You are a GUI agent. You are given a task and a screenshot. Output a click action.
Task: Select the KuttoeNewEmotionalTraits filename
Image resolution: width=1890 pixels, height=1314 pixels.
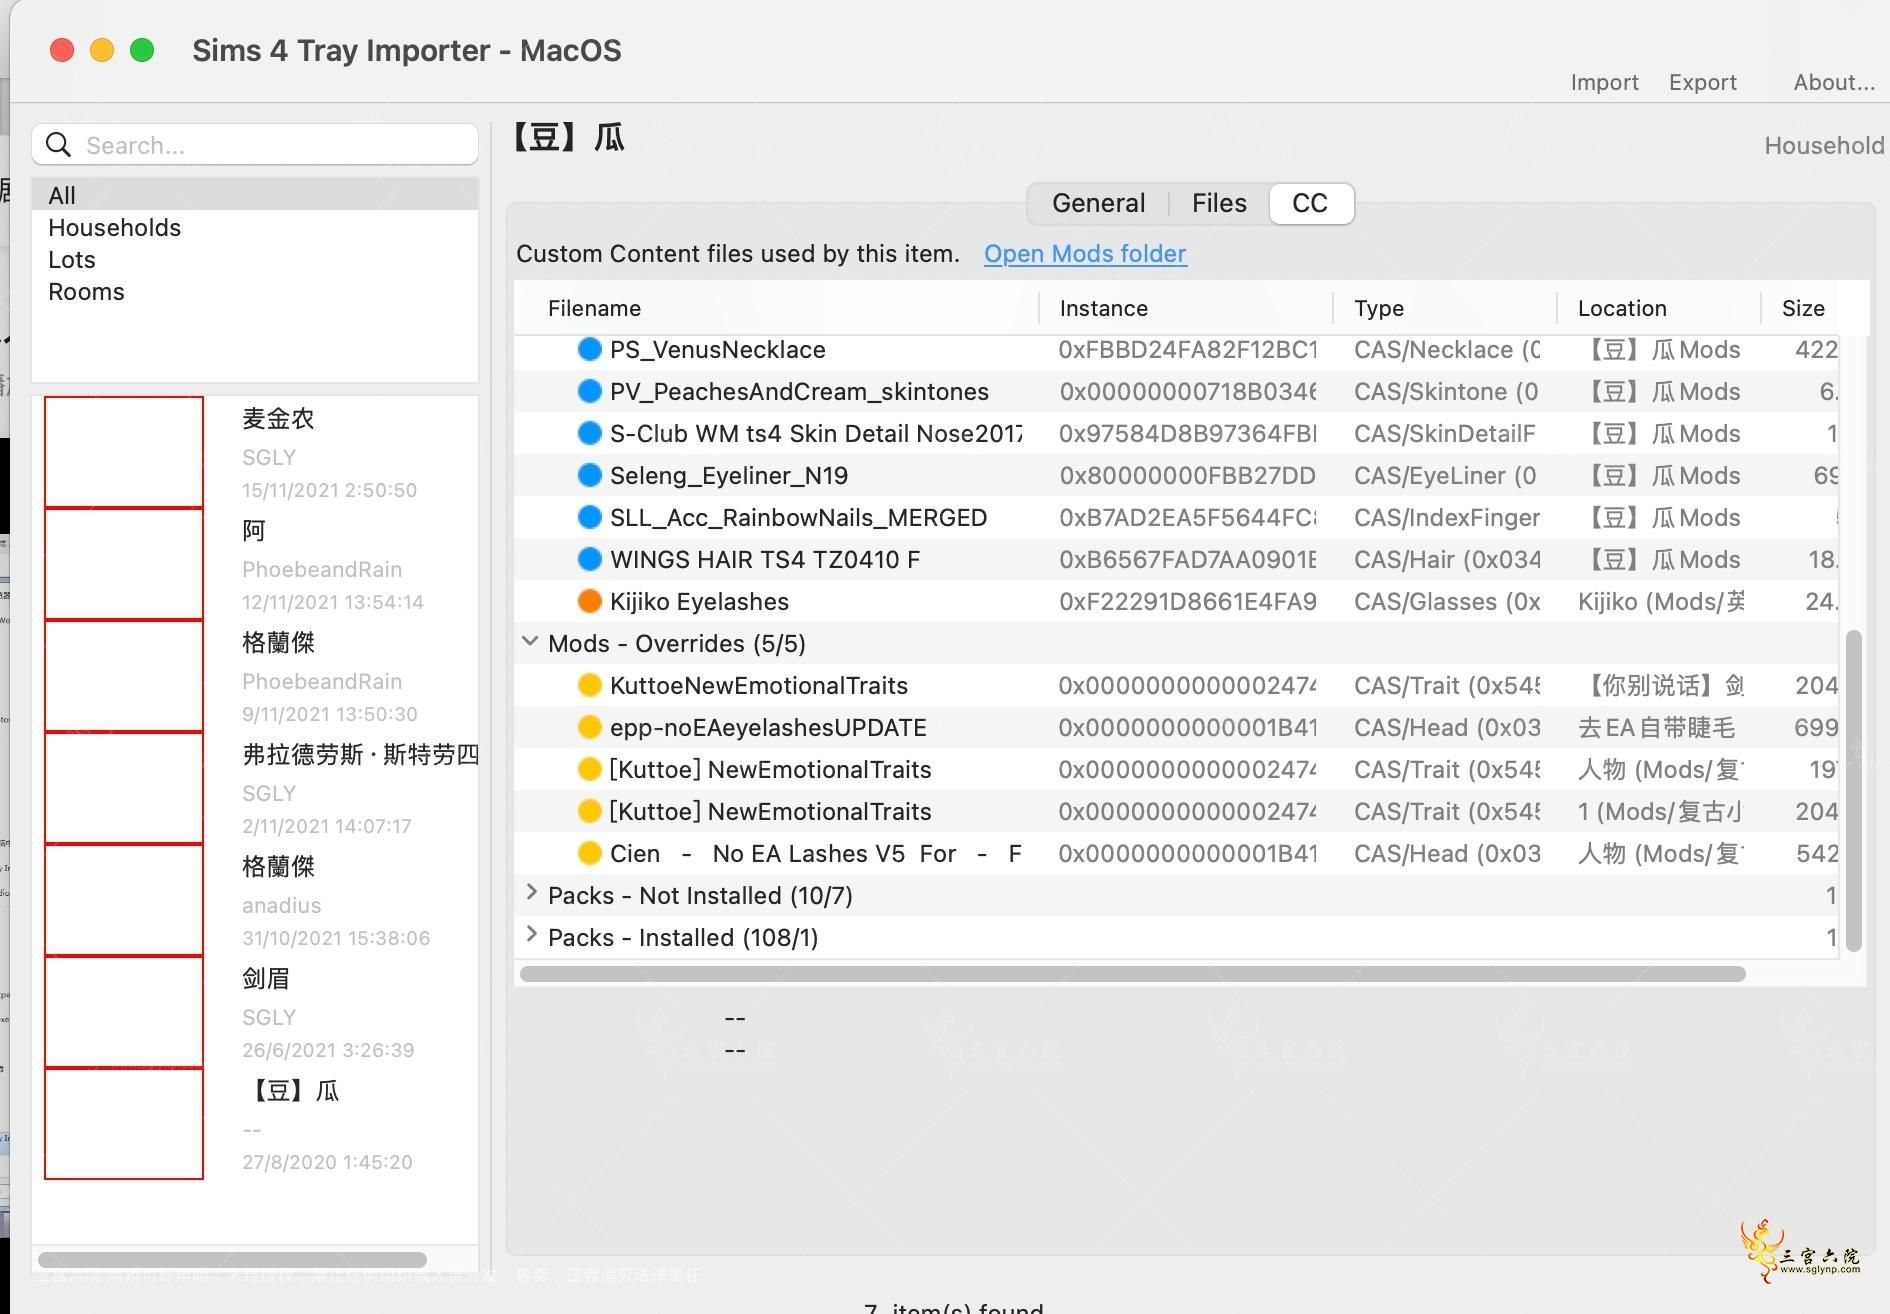coord(758,685)
